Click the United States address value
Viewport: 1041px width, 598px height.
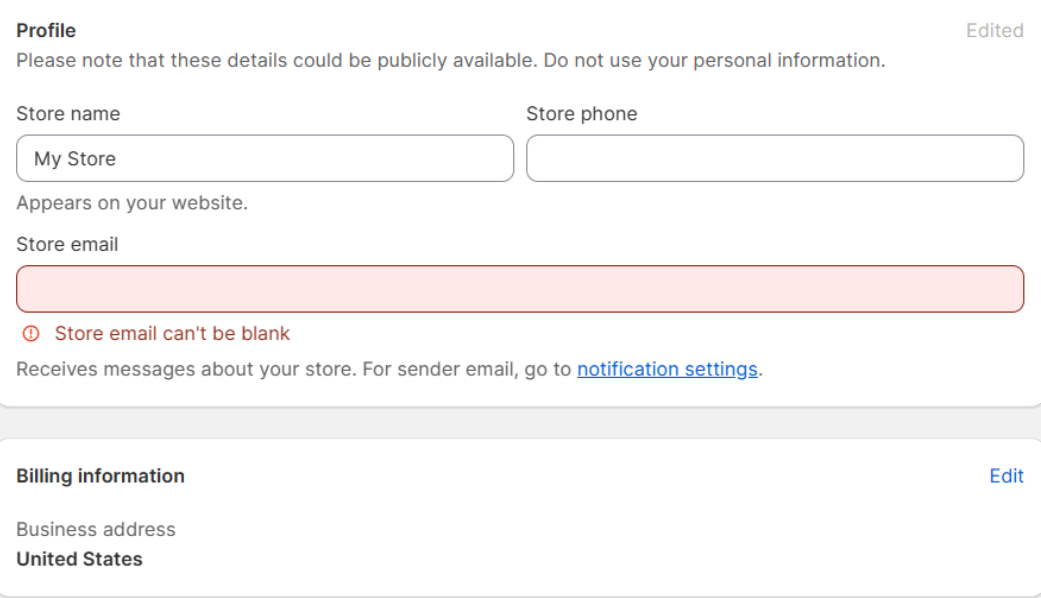[79, 559]
